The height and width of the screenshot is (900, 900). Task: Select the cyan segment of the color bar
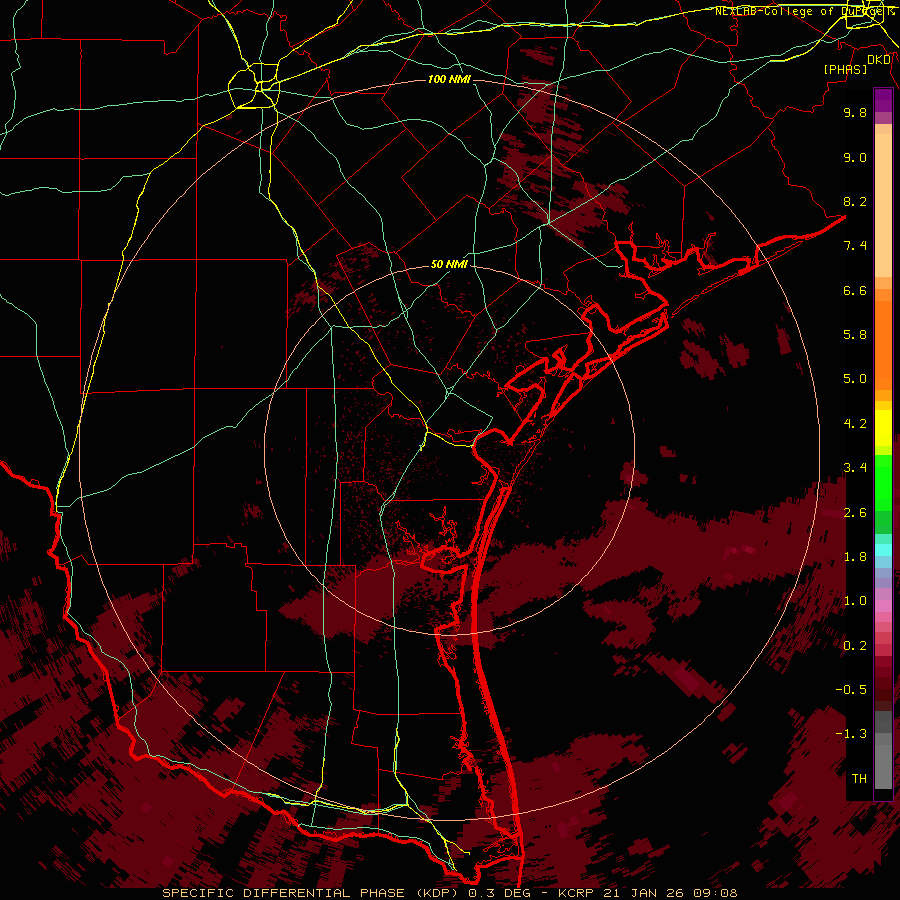click(883, 550)
